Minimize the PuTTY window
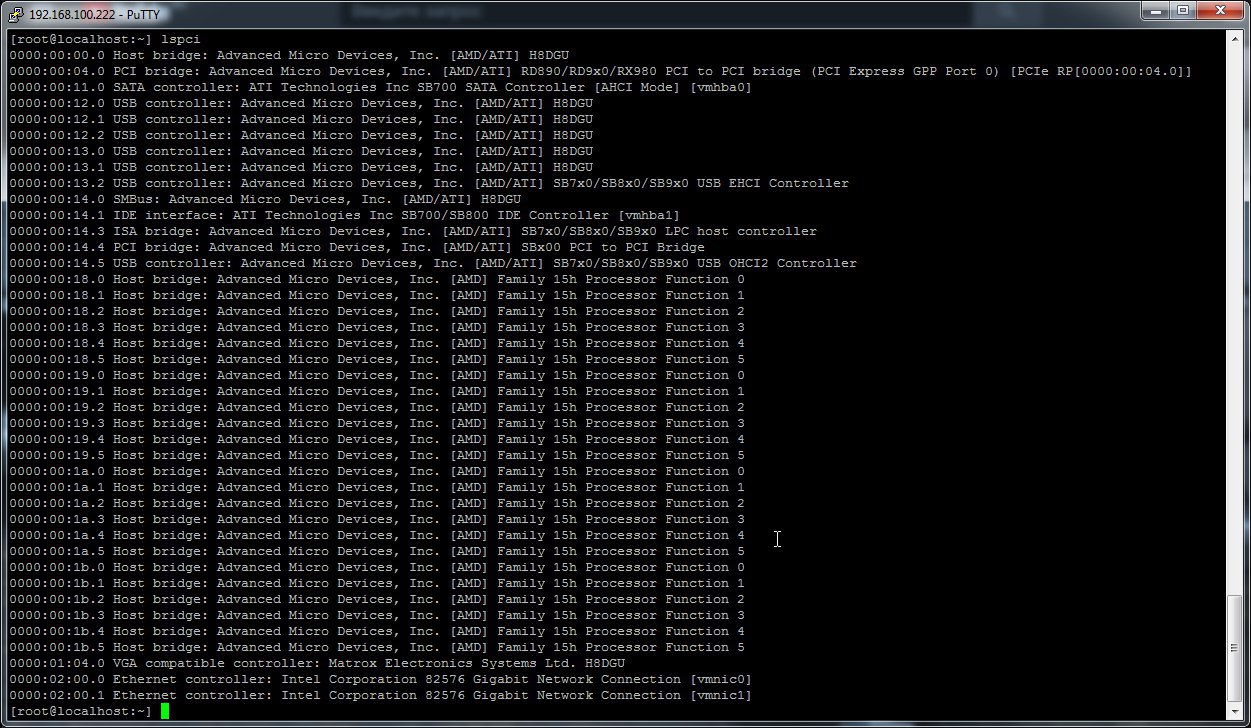 tap(1155, 11)
